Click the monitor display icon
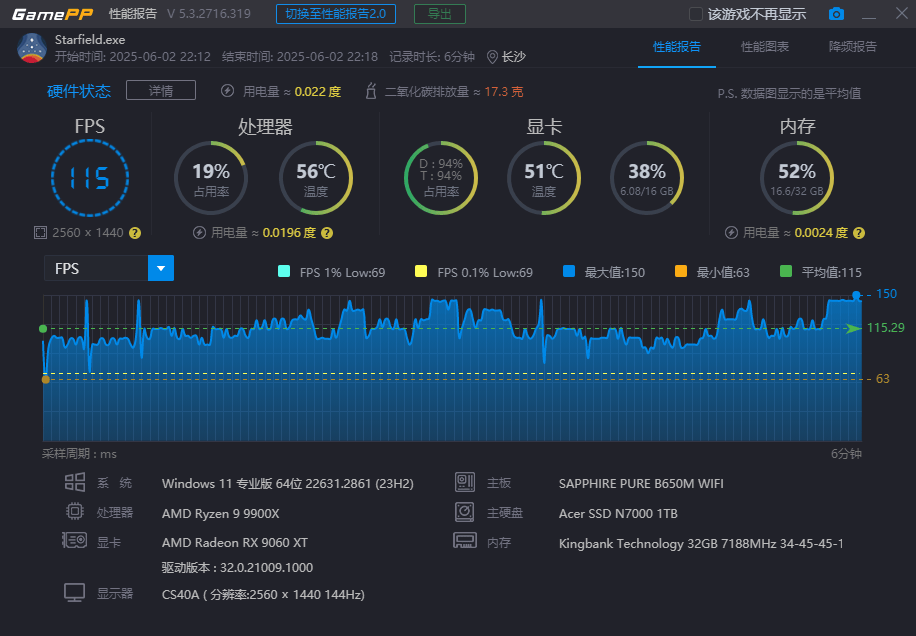The height and width of the screenshot is (636, 916). click(75, 592)
